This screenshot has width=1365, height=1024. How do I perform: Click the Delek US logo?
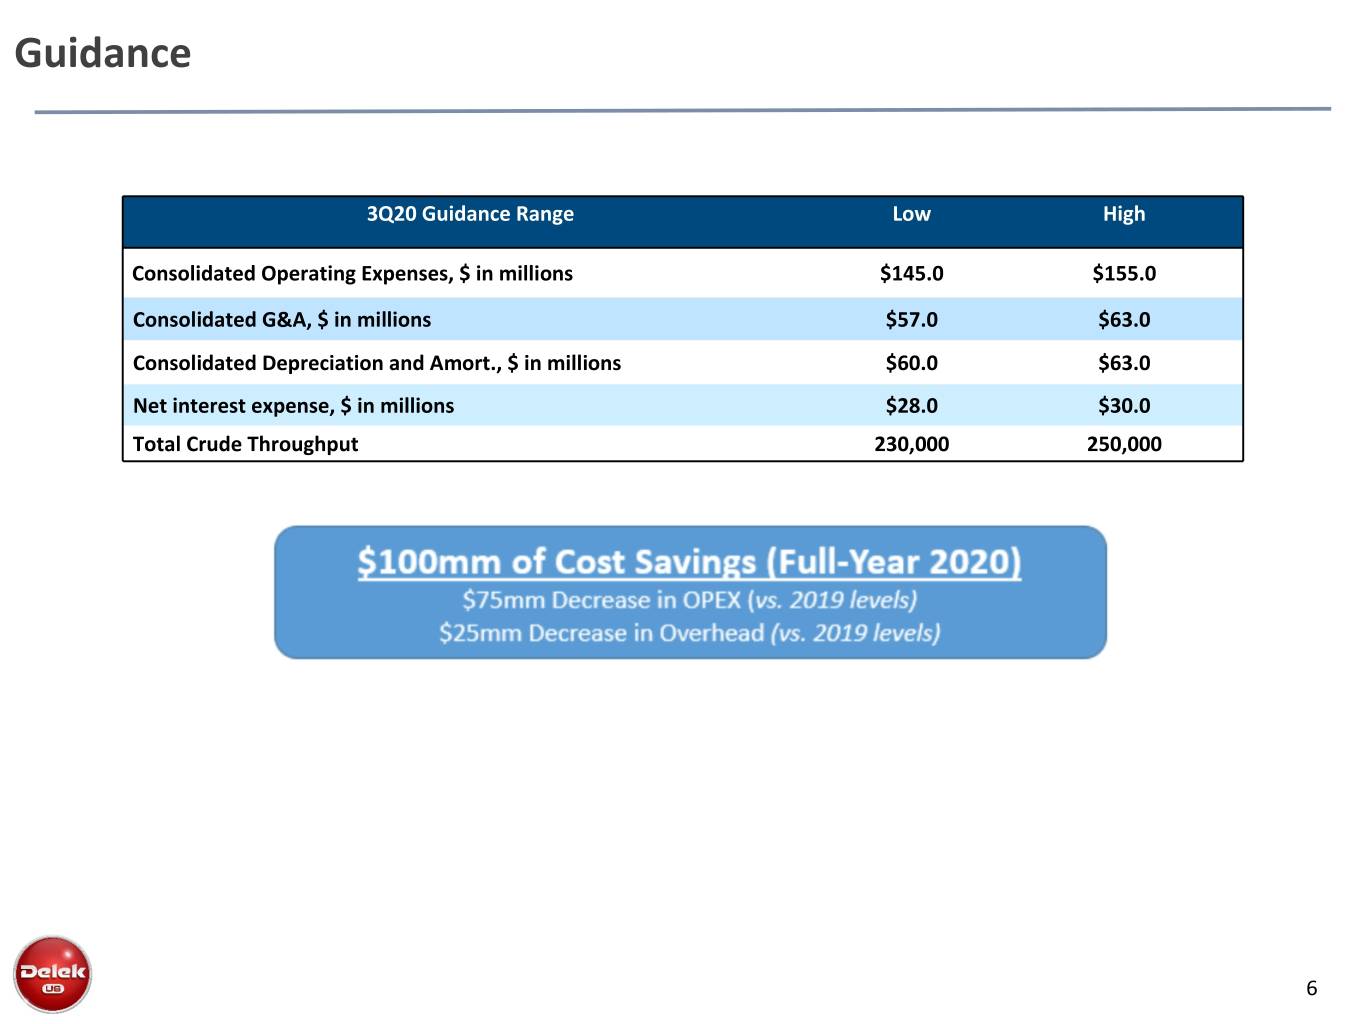(x=52, y=974)
